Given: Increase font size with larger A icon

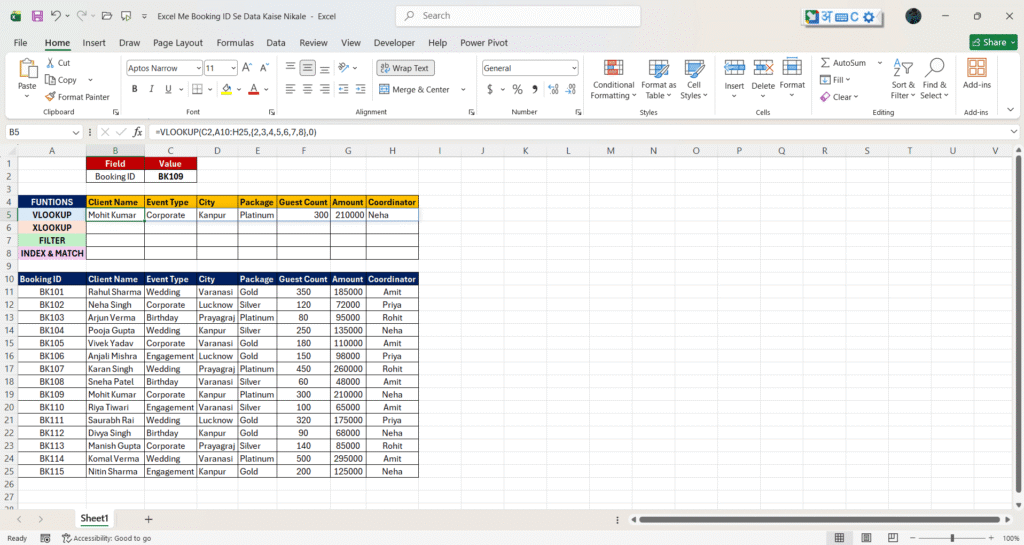Looking at the screenshot, I should pyautogui.click(x=247, y=68).
